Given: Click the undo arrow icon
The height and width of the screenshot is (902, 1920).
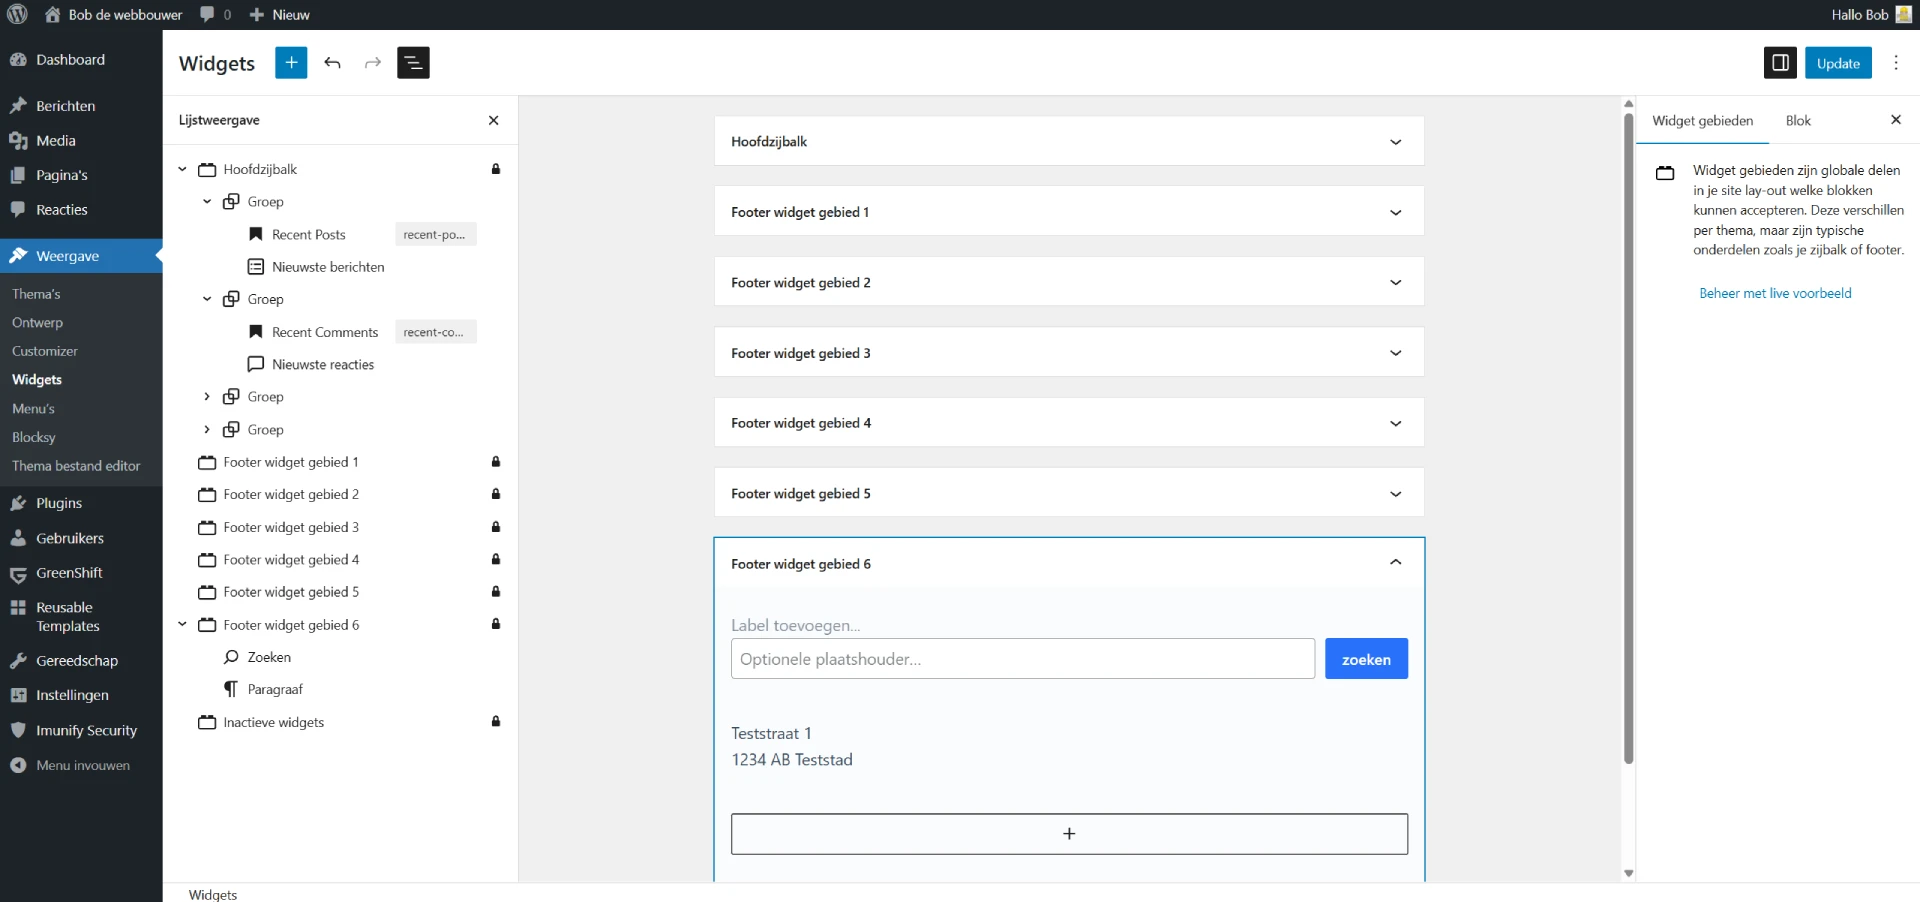Looking at the screenshot, I should tap(332, 62).
